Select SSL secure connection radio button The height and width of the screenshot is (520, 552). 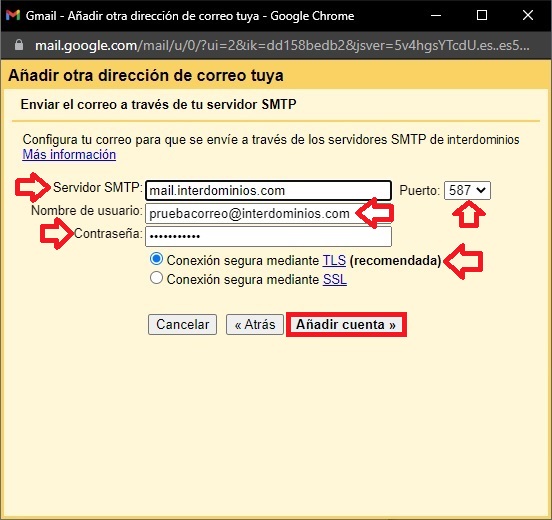click(156, 278)
